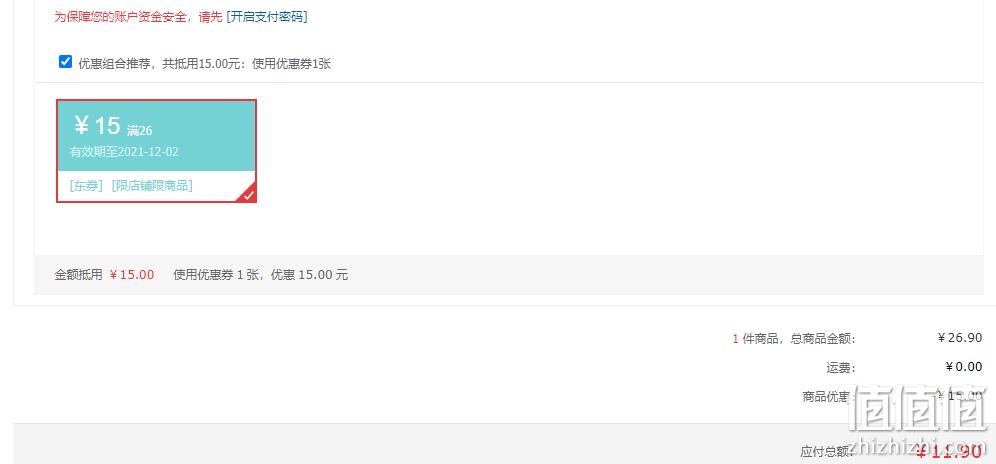Click the zhizhizhi.com watermark logo
This screenshot has height=464, width=996.
click(921, 421)
